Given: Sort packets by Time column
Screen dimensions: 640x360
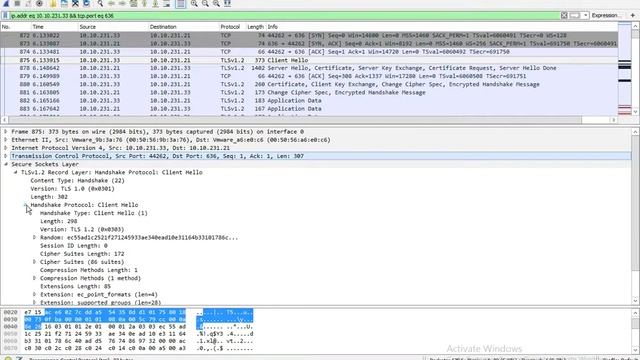Looking at the screenshot, I should click(54, 27).
